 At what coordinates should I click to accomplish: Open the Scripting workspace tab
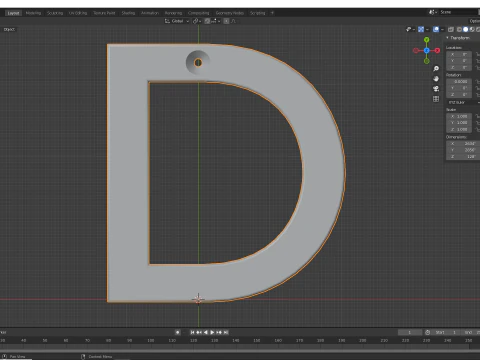coord(258,13)
